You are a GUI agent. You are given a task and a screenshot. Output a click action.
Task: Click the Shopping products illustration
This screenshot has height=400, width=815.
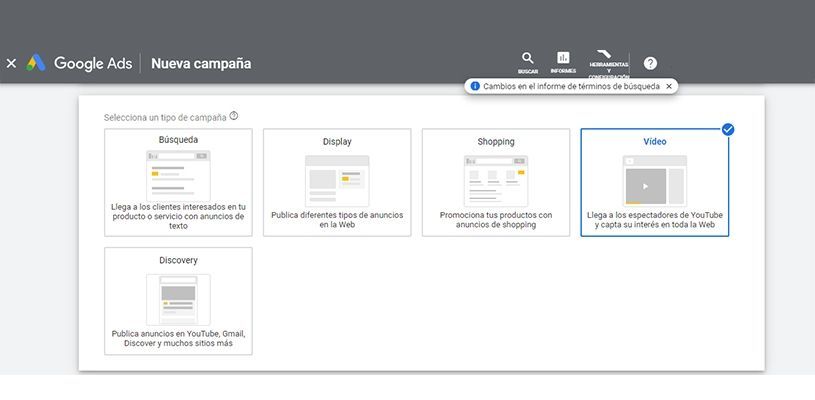coord(496,180)
